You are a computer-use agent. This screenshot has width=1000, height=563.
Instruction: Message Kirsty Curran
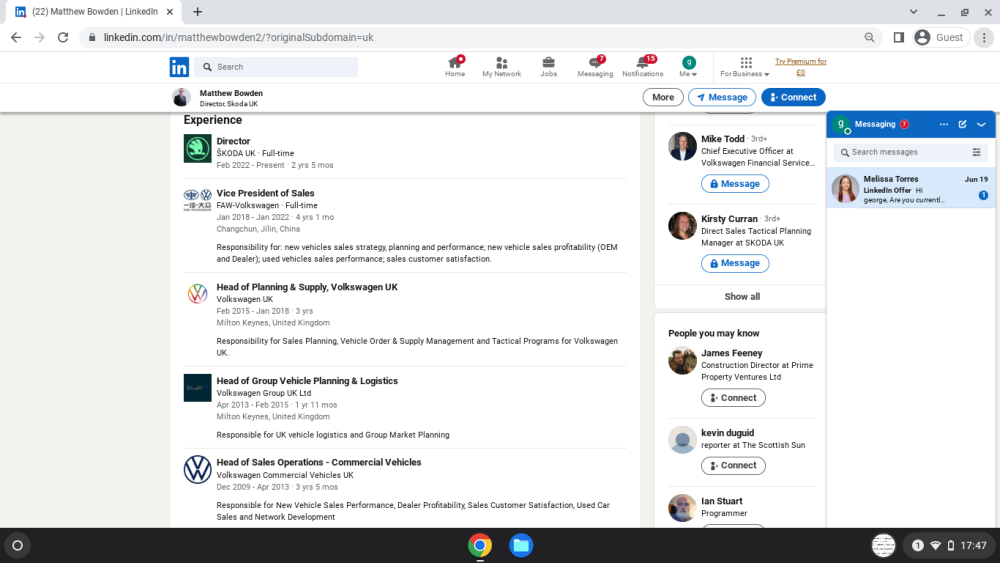click(x=735, y=263)
